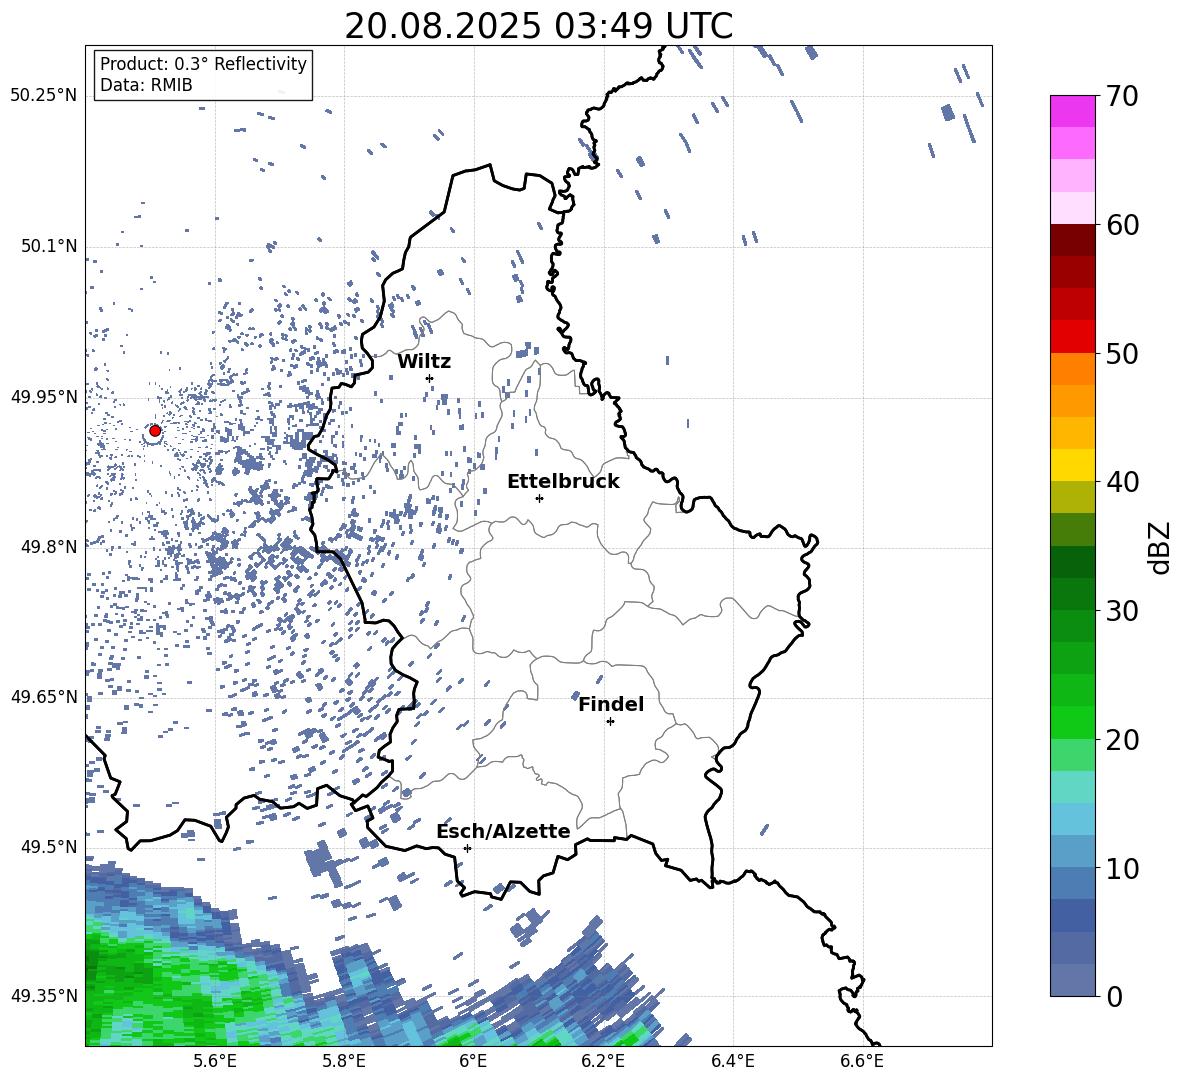Click the 50.1°N latitude label
Screen dimensions: 1184x1081
pyautogui.click(x=49, y=247)
